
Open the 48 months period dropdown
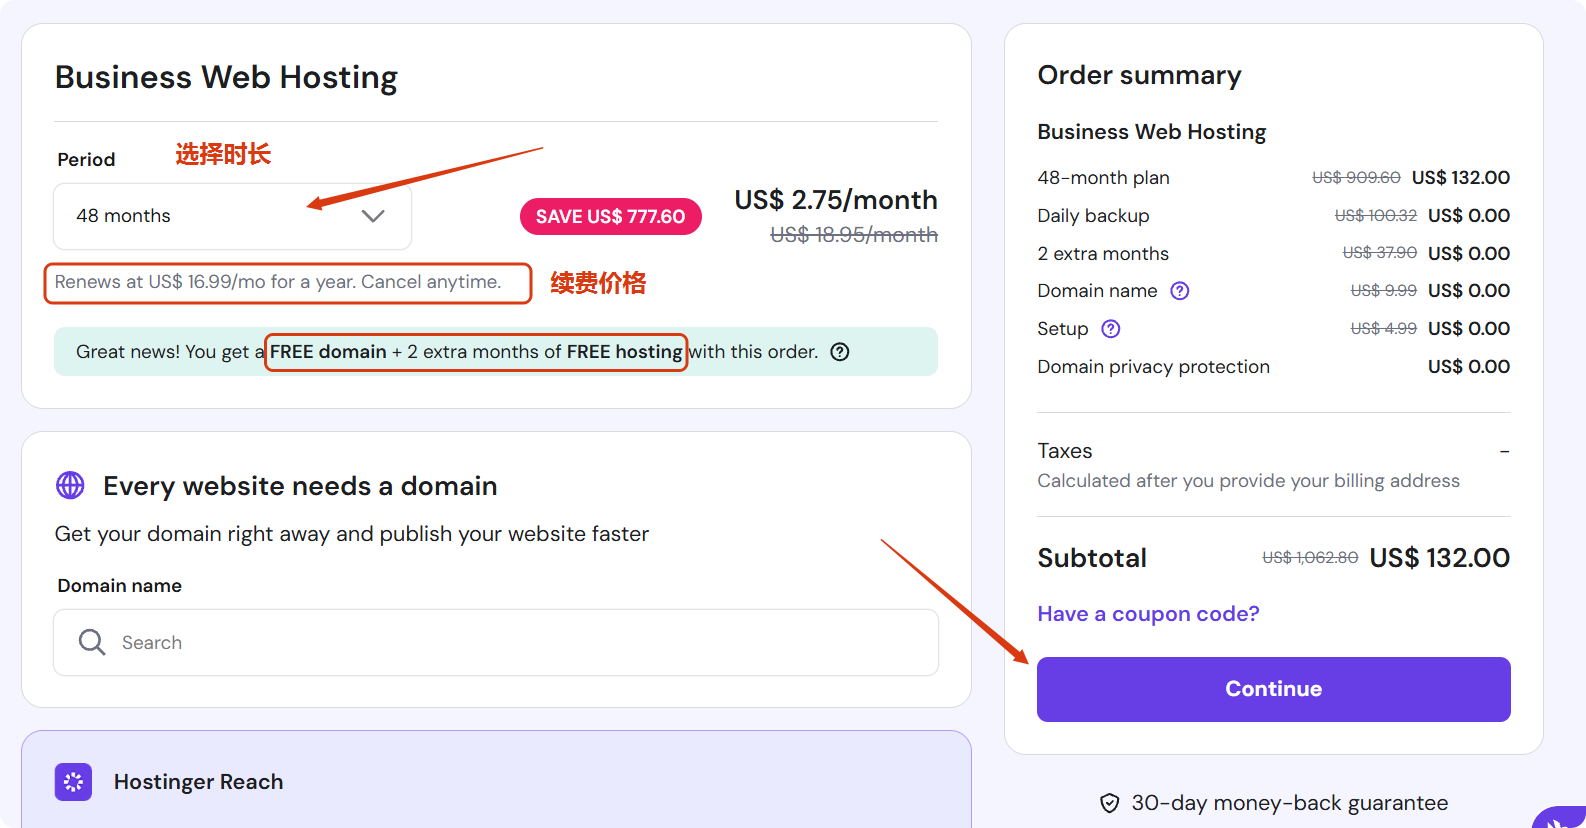point(232,216)
